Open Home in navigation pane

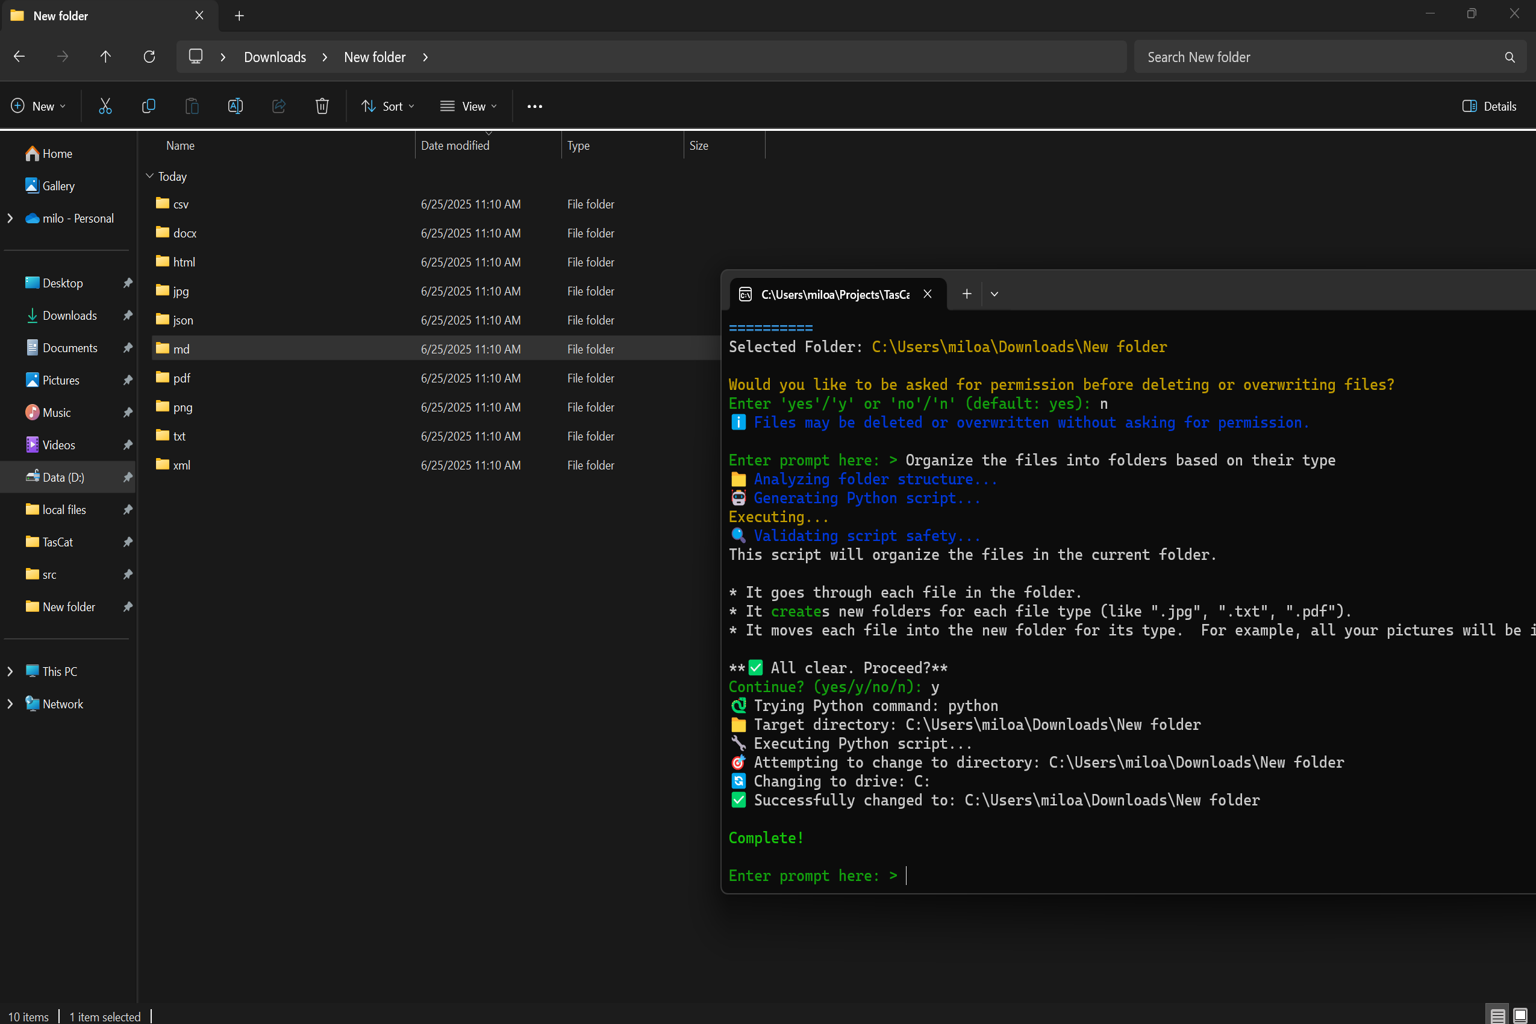[57, 153]
